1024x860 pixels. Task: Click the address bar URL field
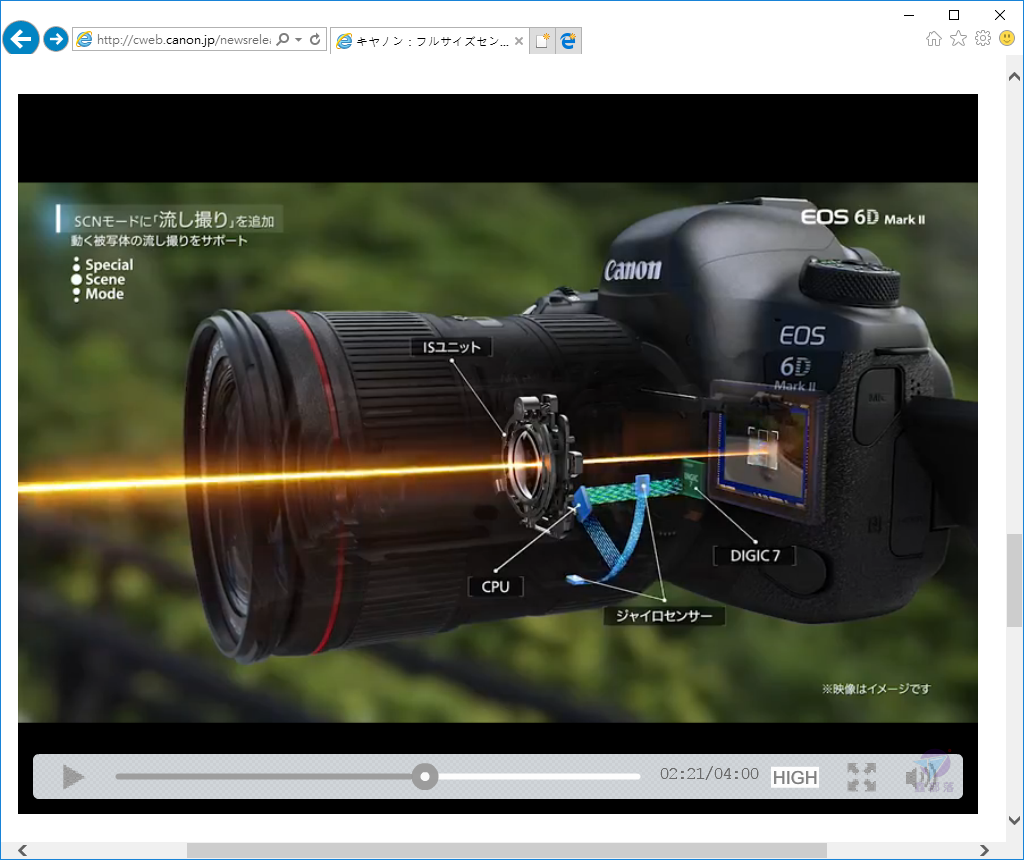coord(183,39)
